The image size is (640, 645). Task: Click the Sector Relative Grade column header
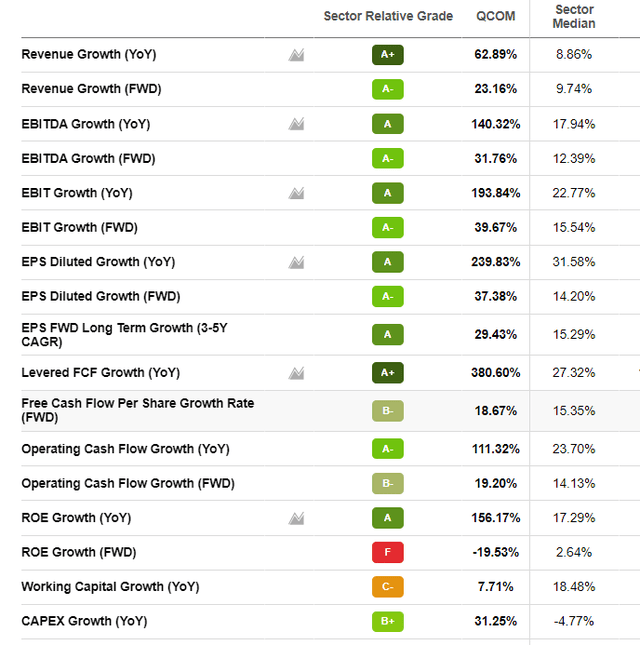[x=388, y=16]
